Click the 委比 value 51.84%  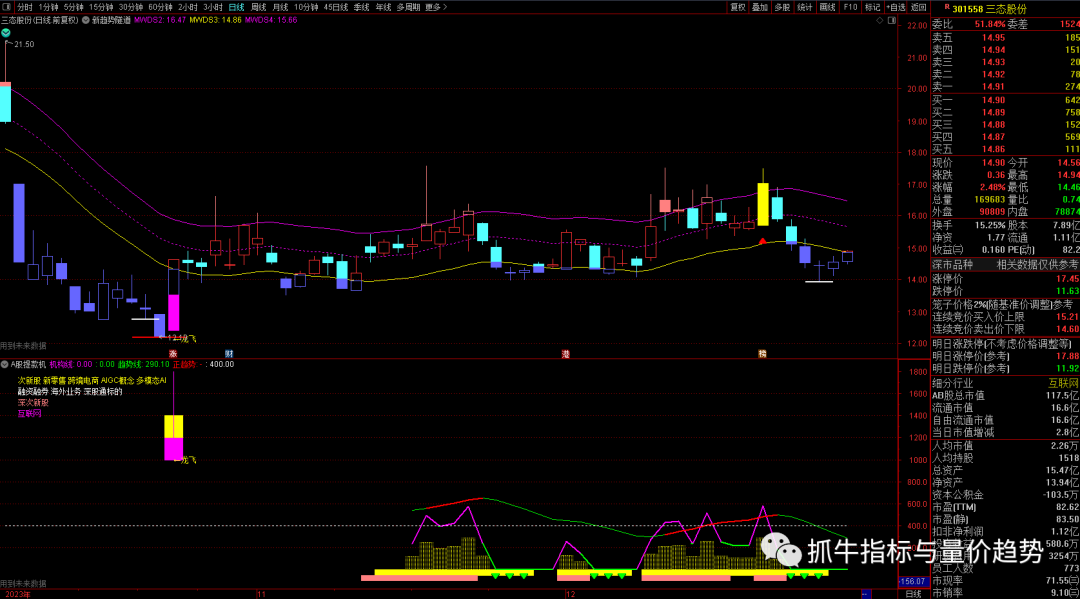(x=990, y=24)
